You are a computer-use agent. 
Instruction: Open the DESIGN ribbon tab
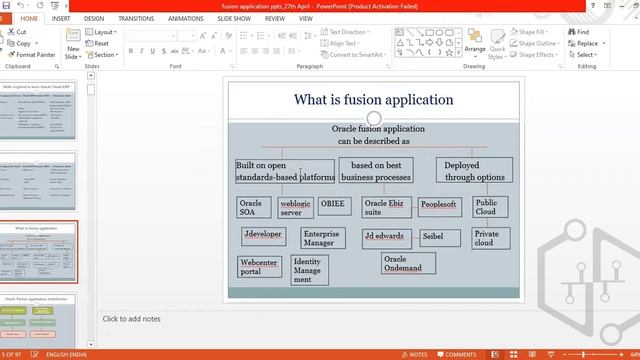tap(94, 18)
